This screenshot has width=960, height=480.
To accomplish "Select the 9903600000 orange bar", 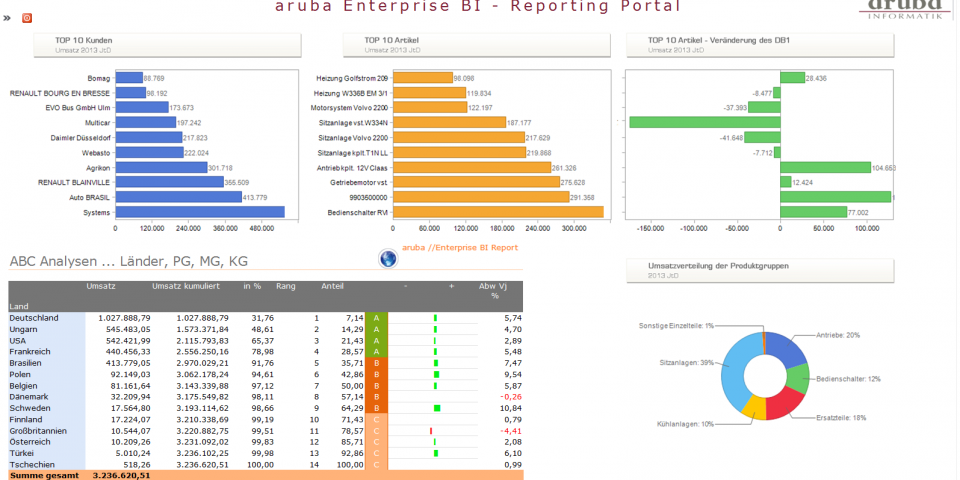I will [481, 197].
